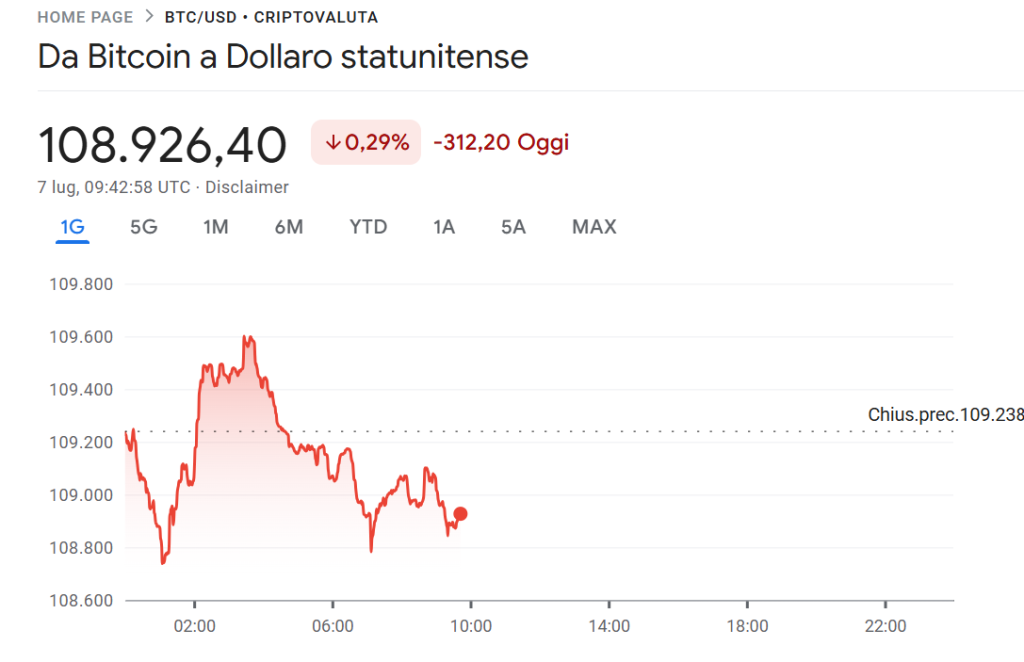Show the MAX price history

point(594,227)
